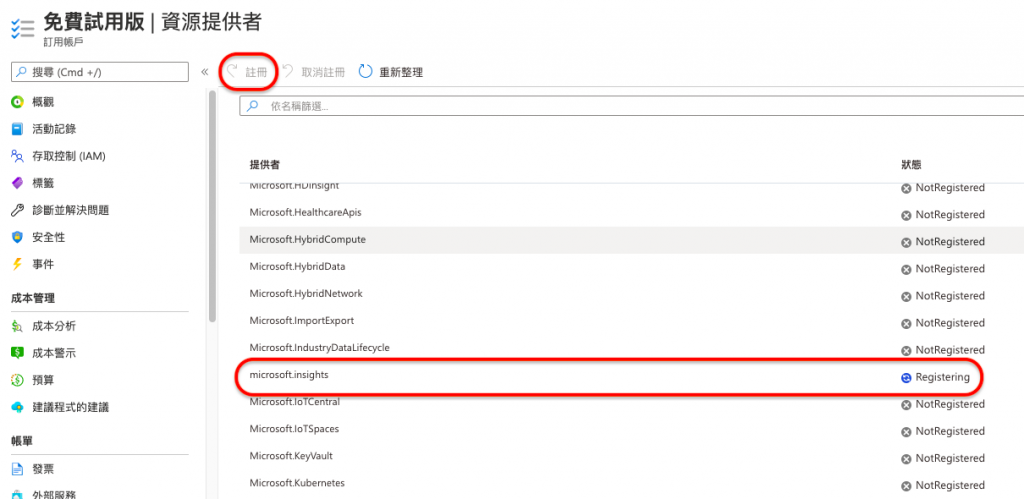This screenshot has width=1024, height=499.
Task: Sort by the 提供者 column header
Action: 265,164
